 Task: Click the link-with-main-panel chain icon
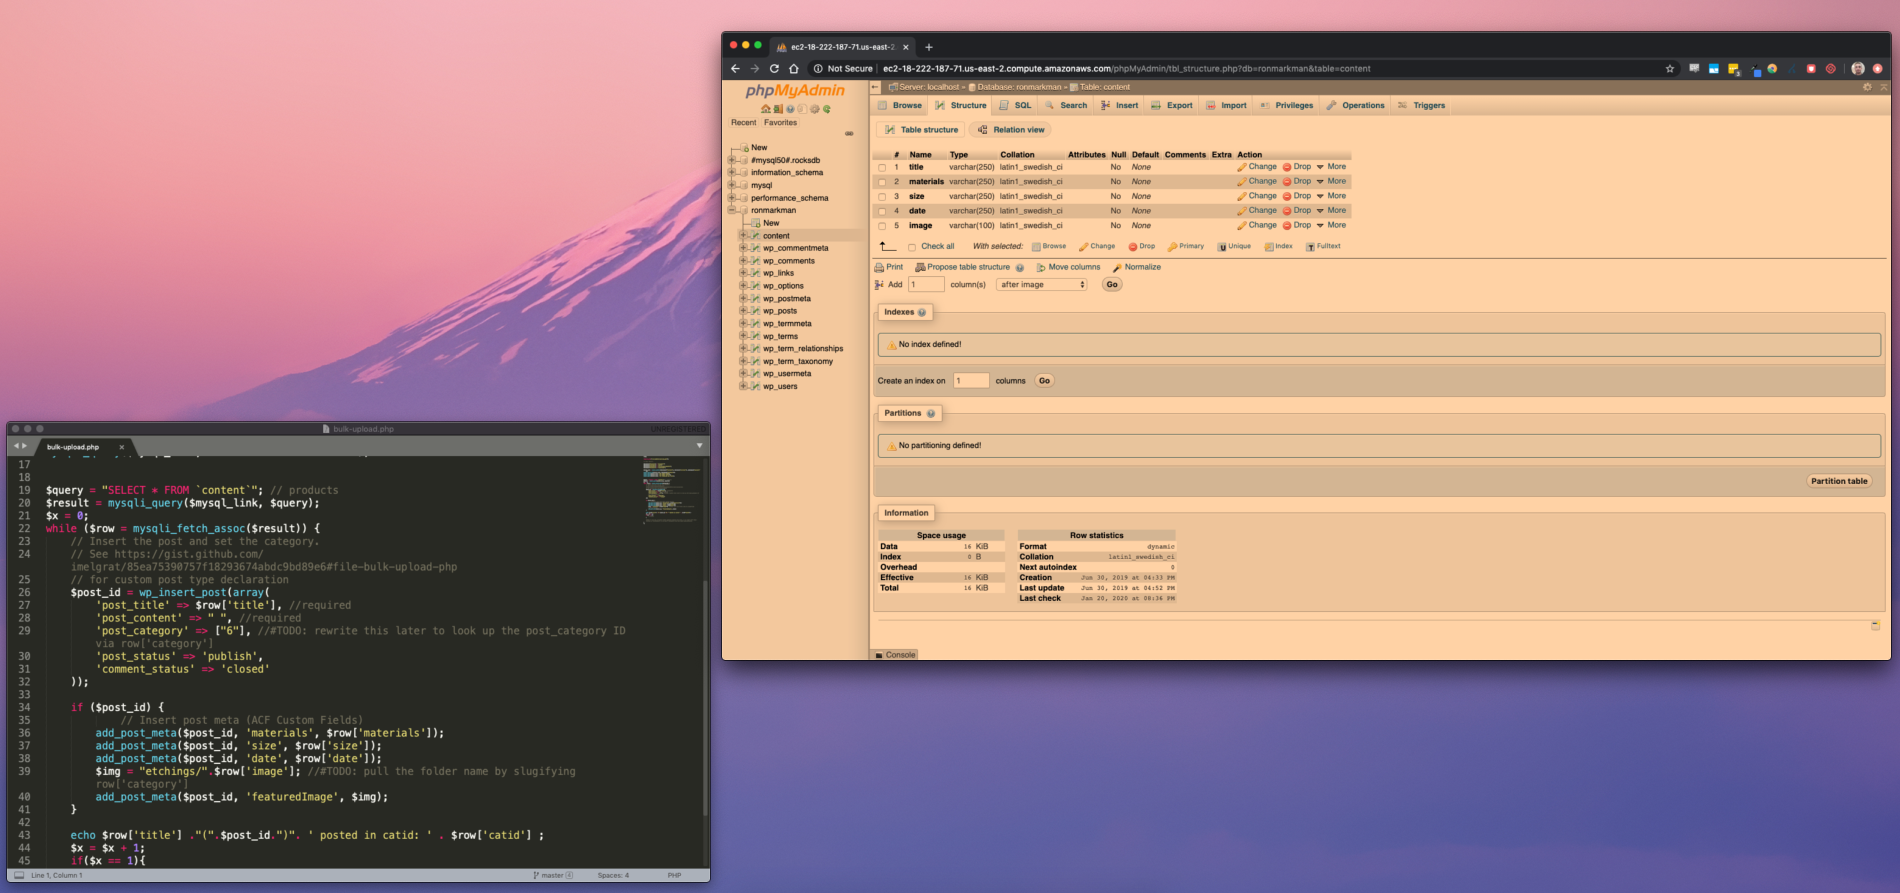(849, 133)
